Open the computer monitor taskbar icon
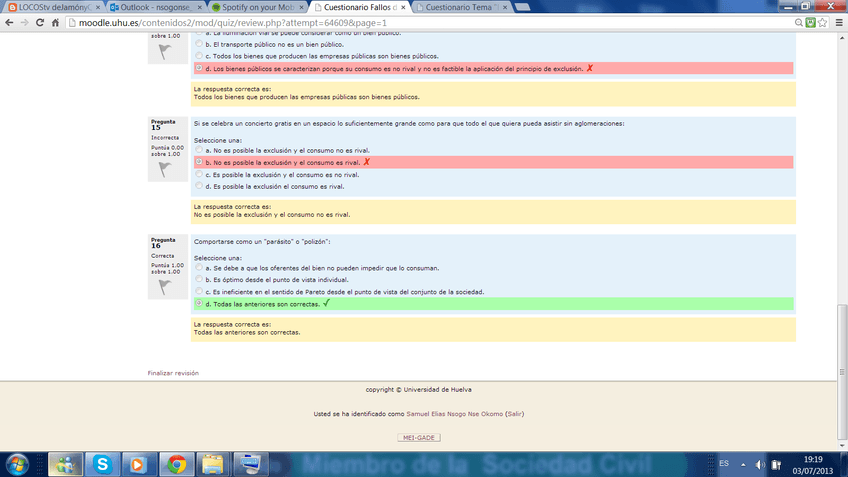Screen dimensions: 848x477 pos(250,465)
